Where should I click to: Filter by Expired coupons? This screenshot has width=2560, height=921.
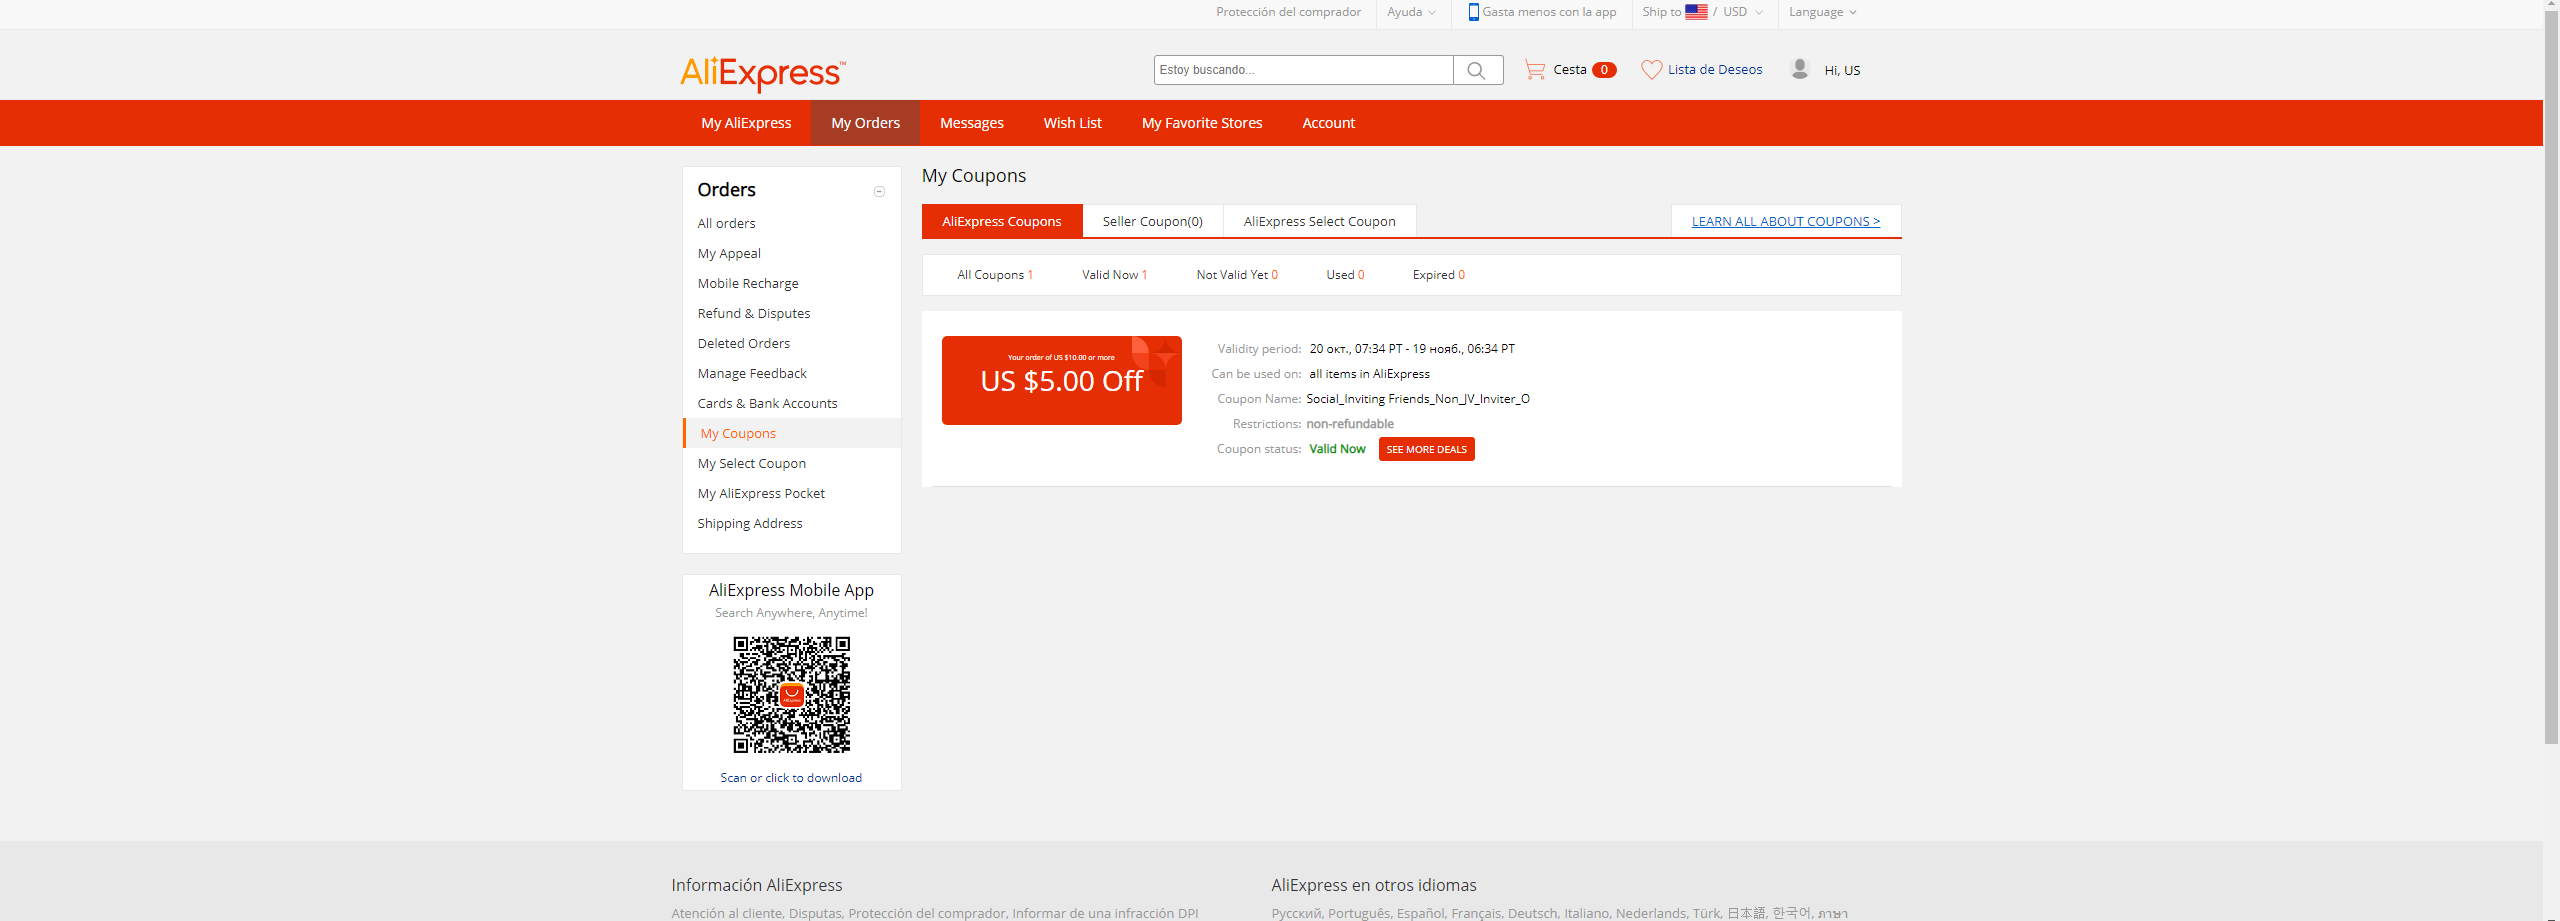(1439, 275)
